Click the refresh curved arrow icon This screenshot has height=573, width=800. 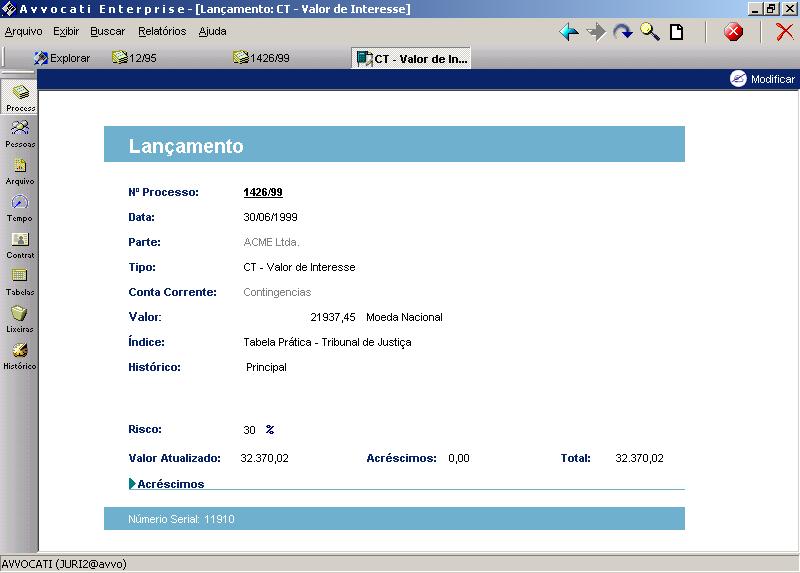tap(622, 32)
